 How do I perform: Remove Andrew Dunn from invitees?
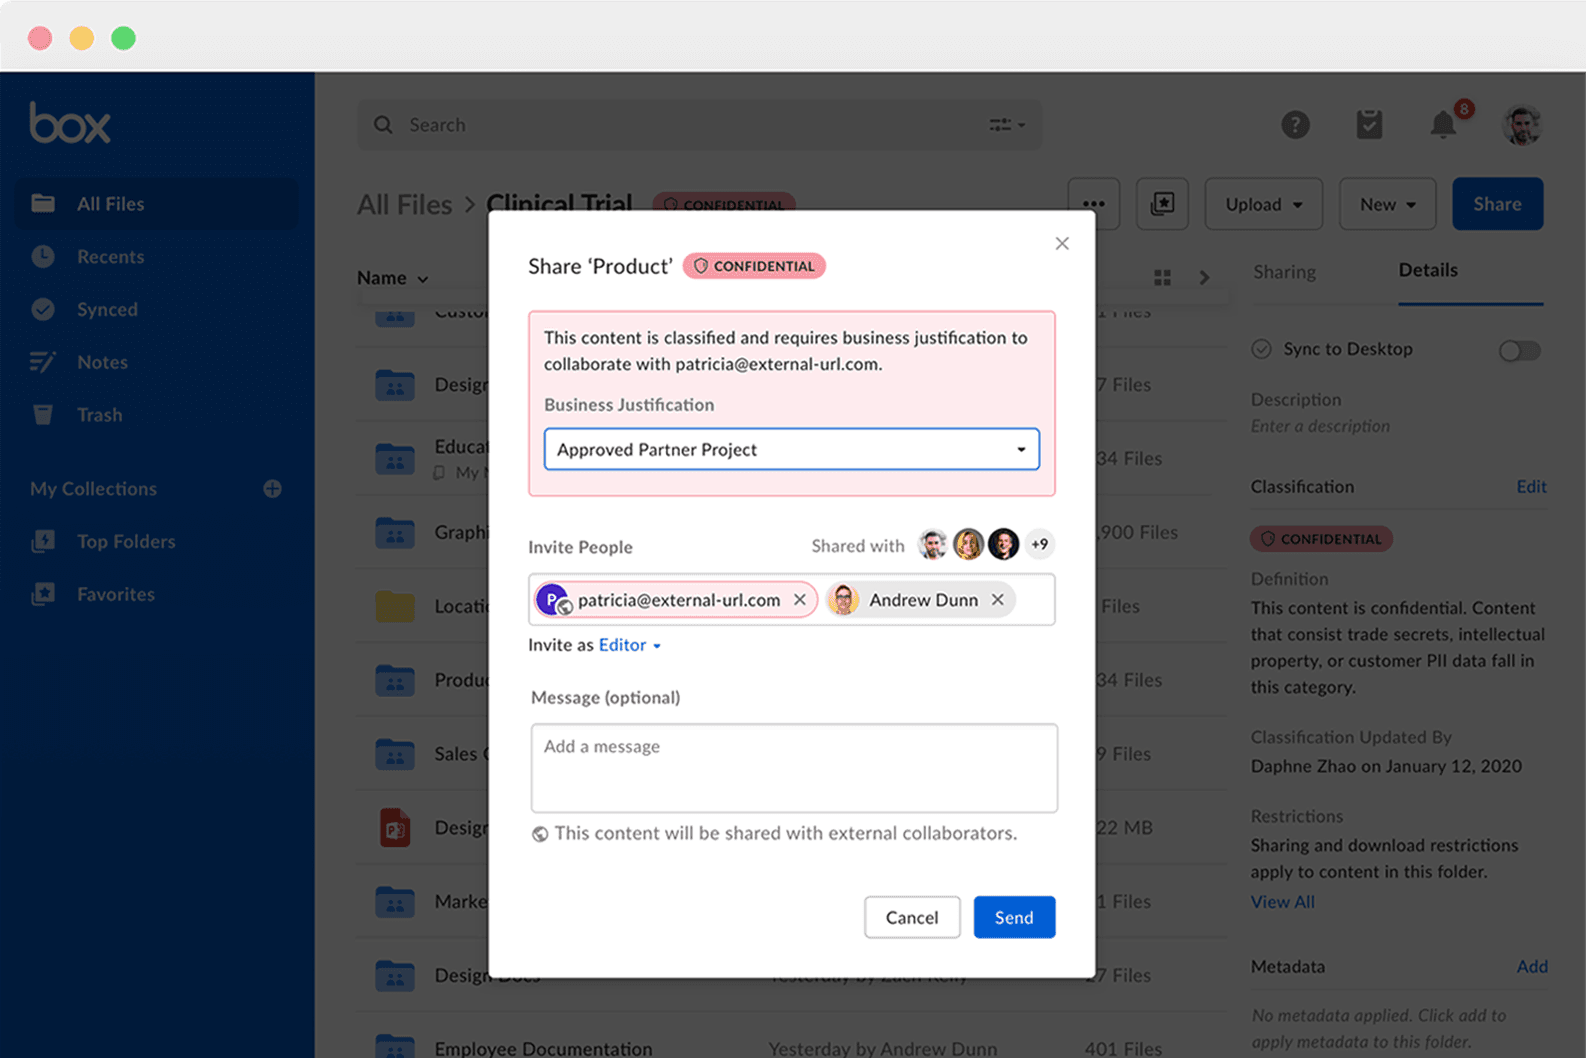click(997, 600)
